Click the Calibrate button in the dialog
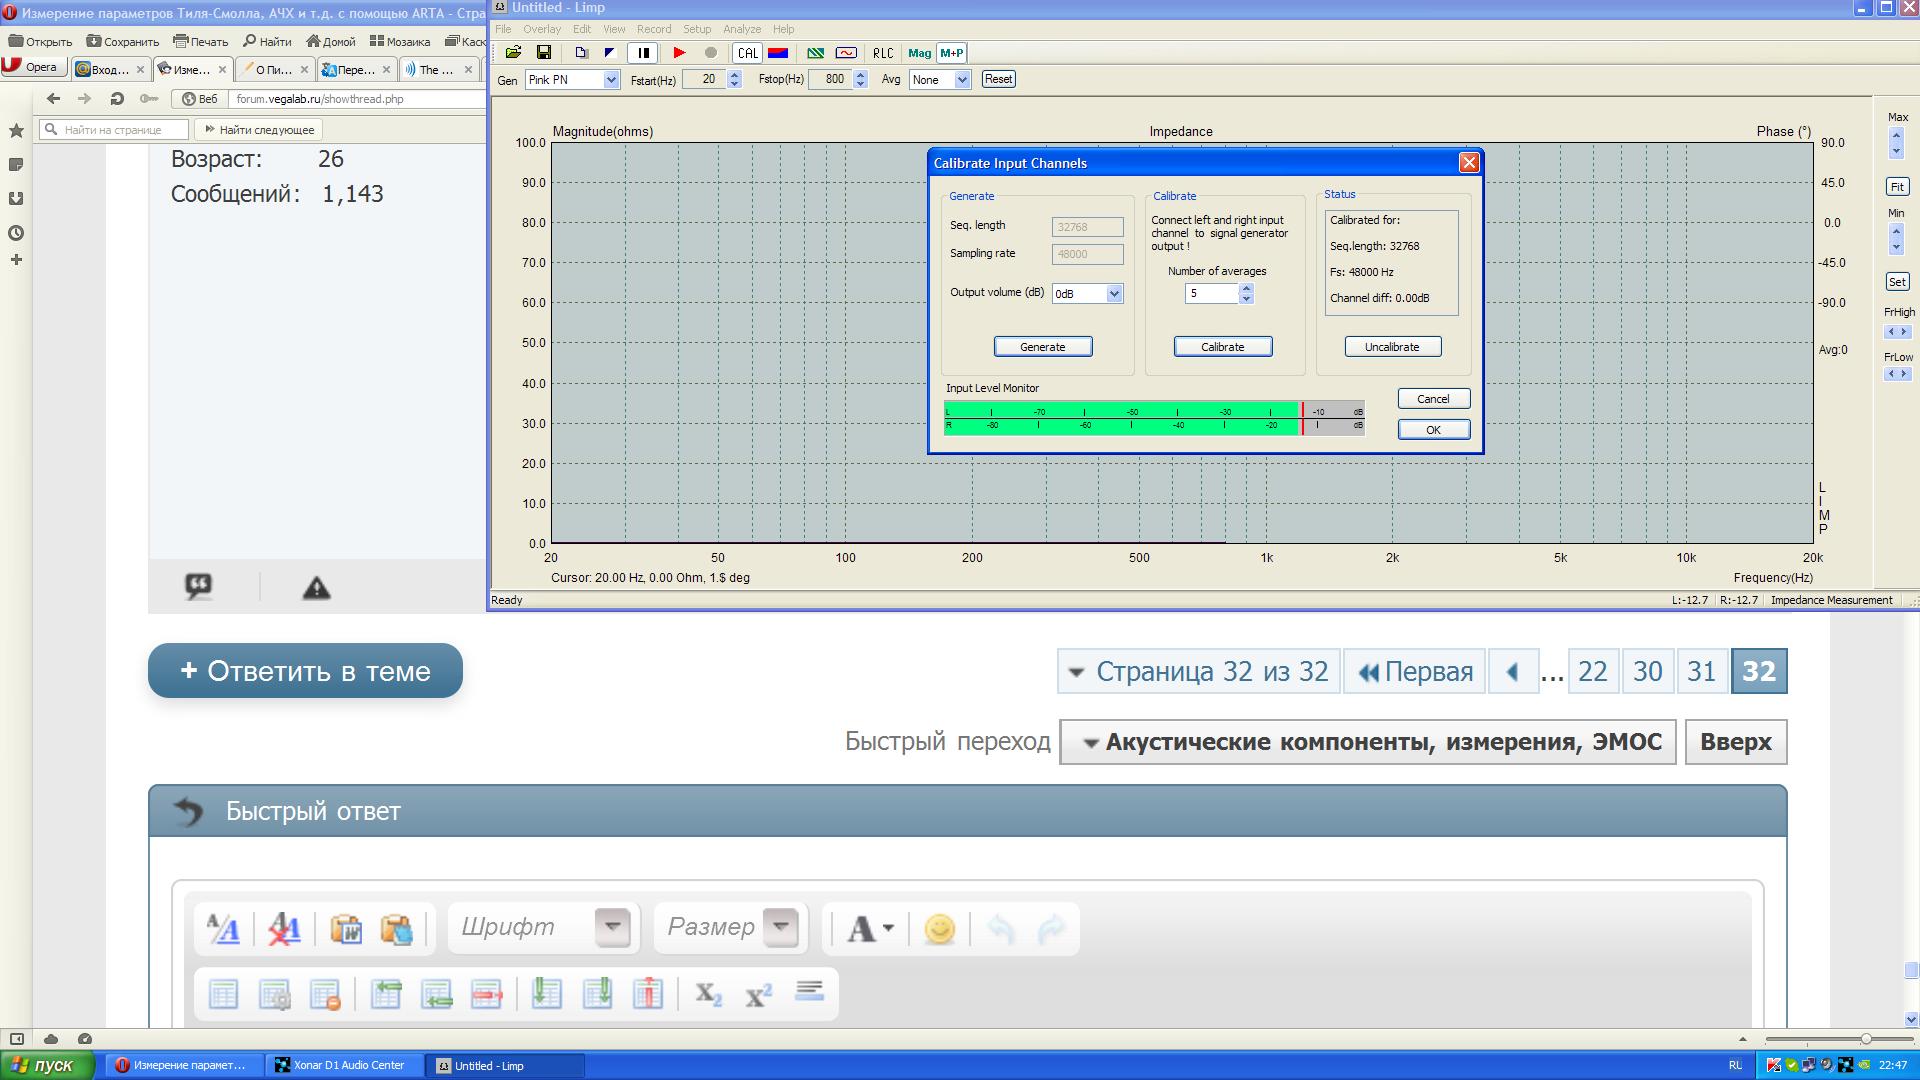Screen dimensions: 1920x1080 [x=1223, y=347]
